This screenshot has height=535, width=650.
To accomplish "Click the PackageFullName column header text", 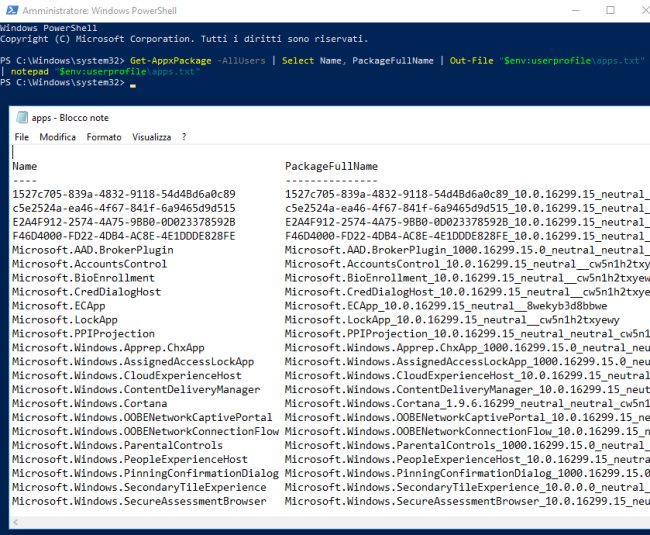I will pyautogui.click(x=331, y=167).
